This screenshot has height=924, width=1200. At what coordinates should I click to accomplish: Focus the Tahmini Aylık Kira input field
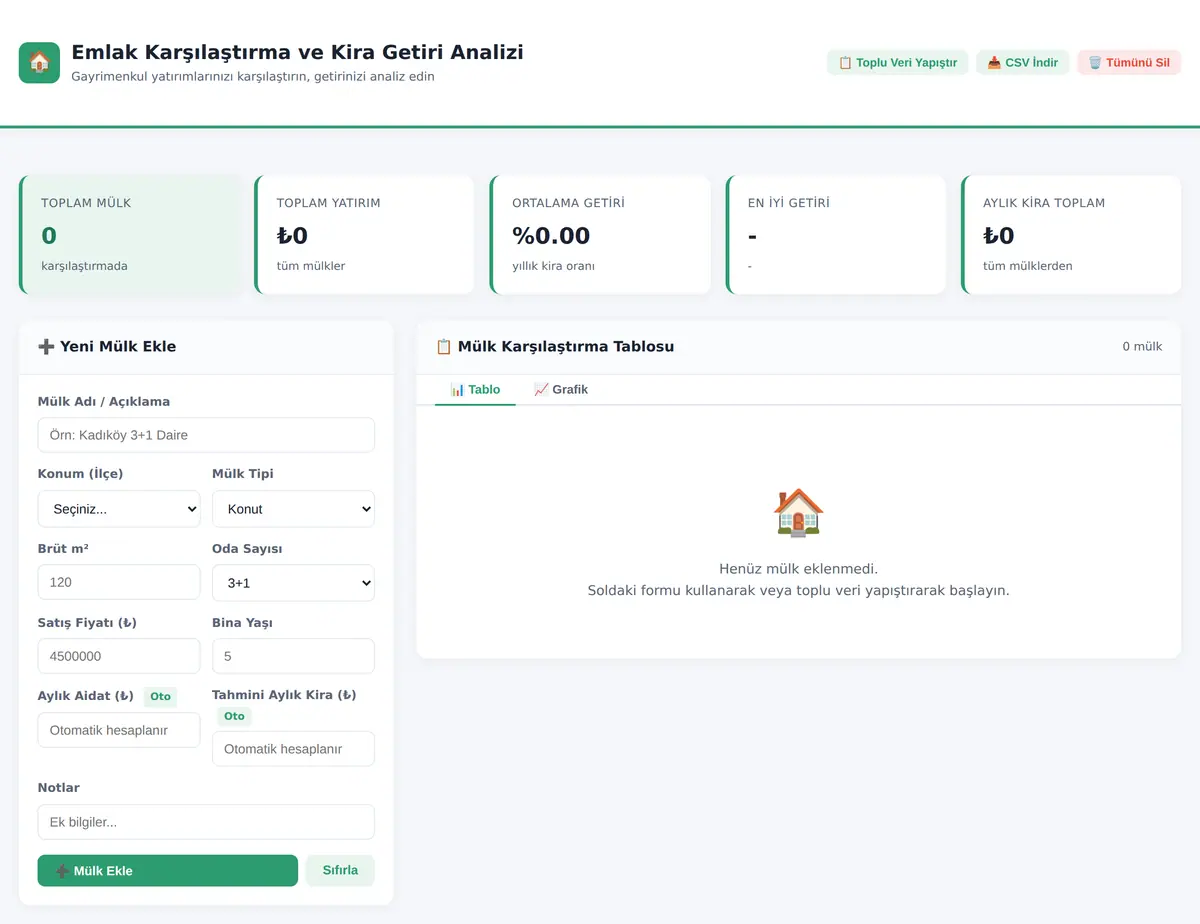pos(293,749)
